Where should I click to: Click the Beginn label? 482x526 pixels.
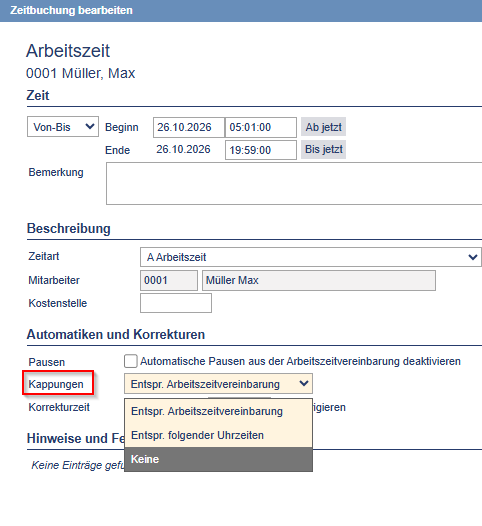(122, 127)
